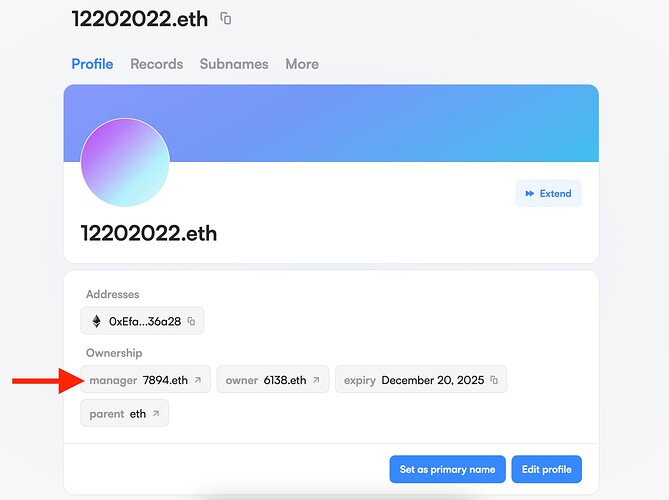Click the Edit profile button
This screenshot has height=500, width=669.
pos(547,469)
